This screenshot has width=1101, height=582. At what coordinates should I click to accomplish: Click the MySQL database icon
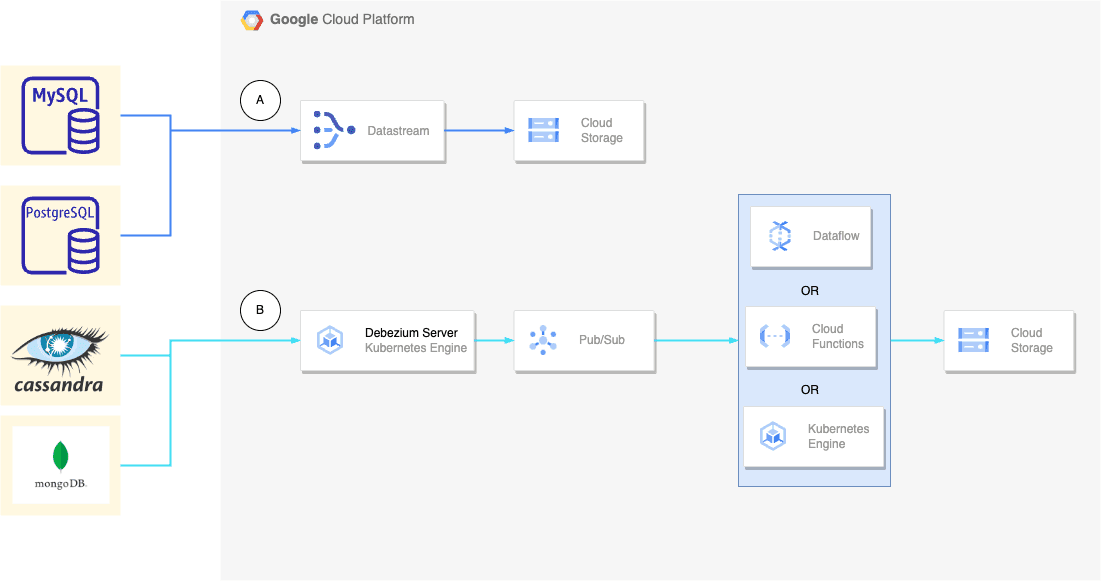click(x=60, y=116)
